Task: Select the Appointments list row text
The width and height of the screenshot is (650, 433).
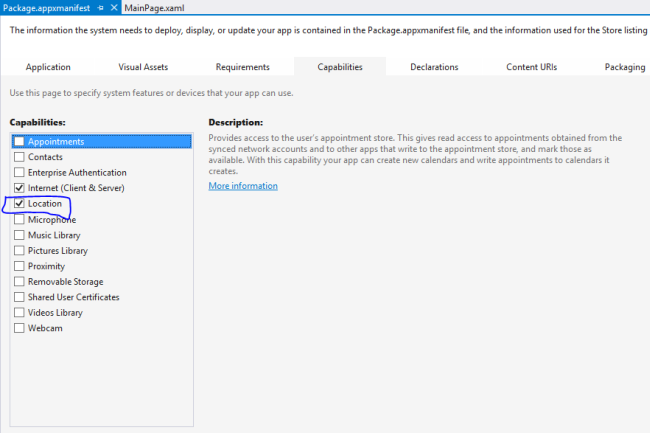Action: pyautogui.click(x=56, y=142)
